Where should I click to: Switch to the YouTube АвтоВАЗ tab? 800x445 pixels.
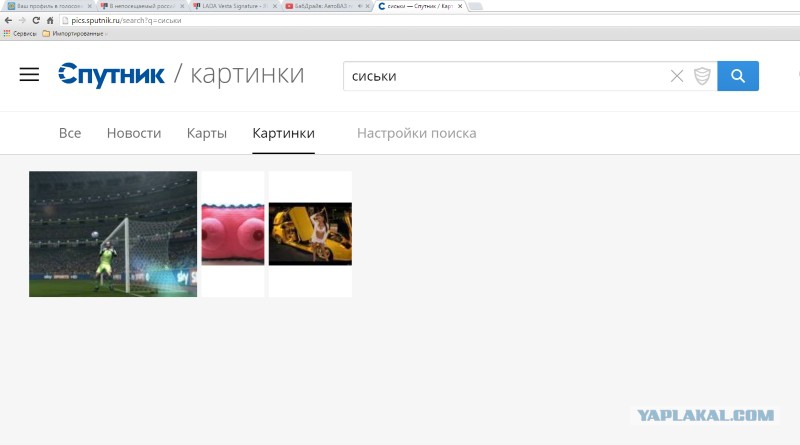(327, 6)
